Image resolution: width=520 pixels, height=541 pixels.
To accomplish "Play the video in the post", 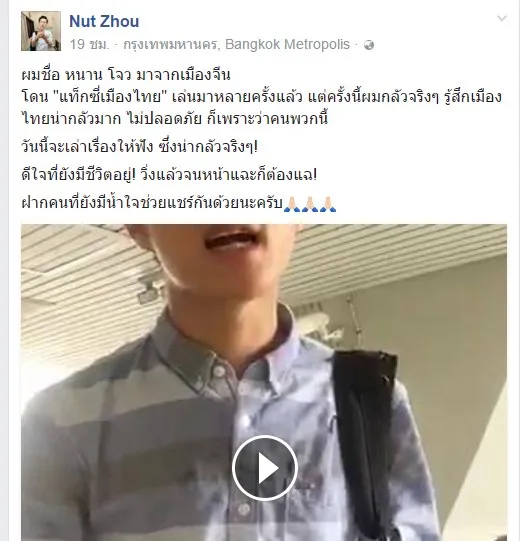I will [x=265, y=468].
